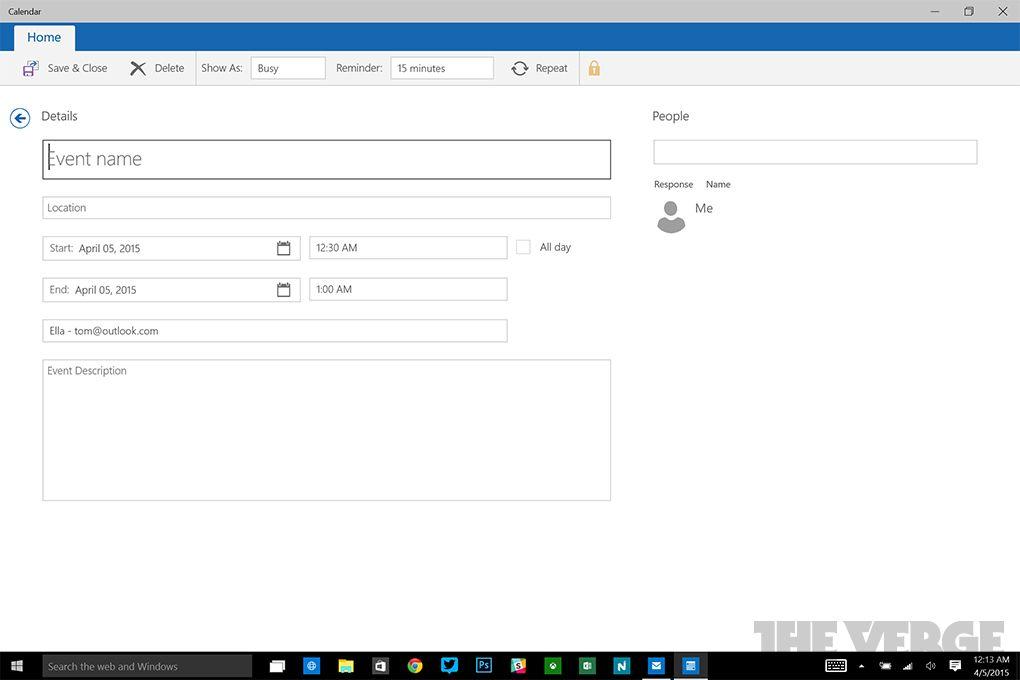Click the Save & Close floppy icon
This screenshot has width=1020, height=680.
click(31, 69)
